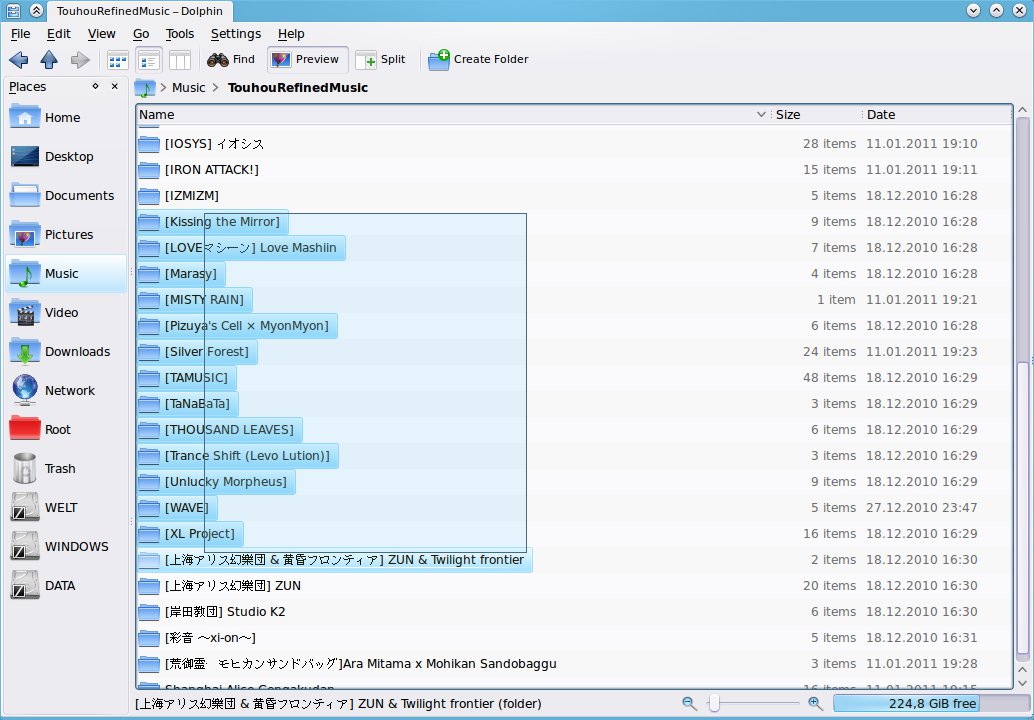The width and height of the screenshot is (1034, 720).
Task: Click the zoom out magnifier icon
Action: pos(689,704)
